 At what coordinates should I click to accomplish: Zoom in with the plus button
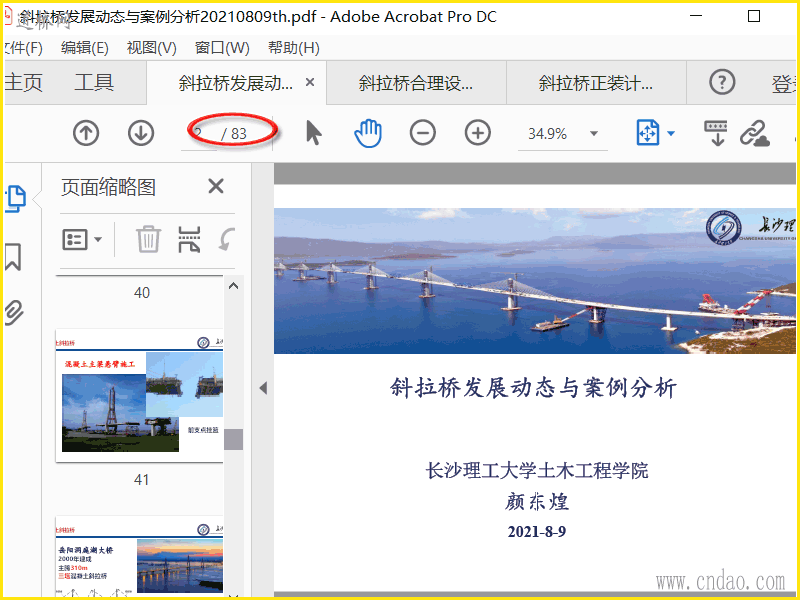[478, 134]
